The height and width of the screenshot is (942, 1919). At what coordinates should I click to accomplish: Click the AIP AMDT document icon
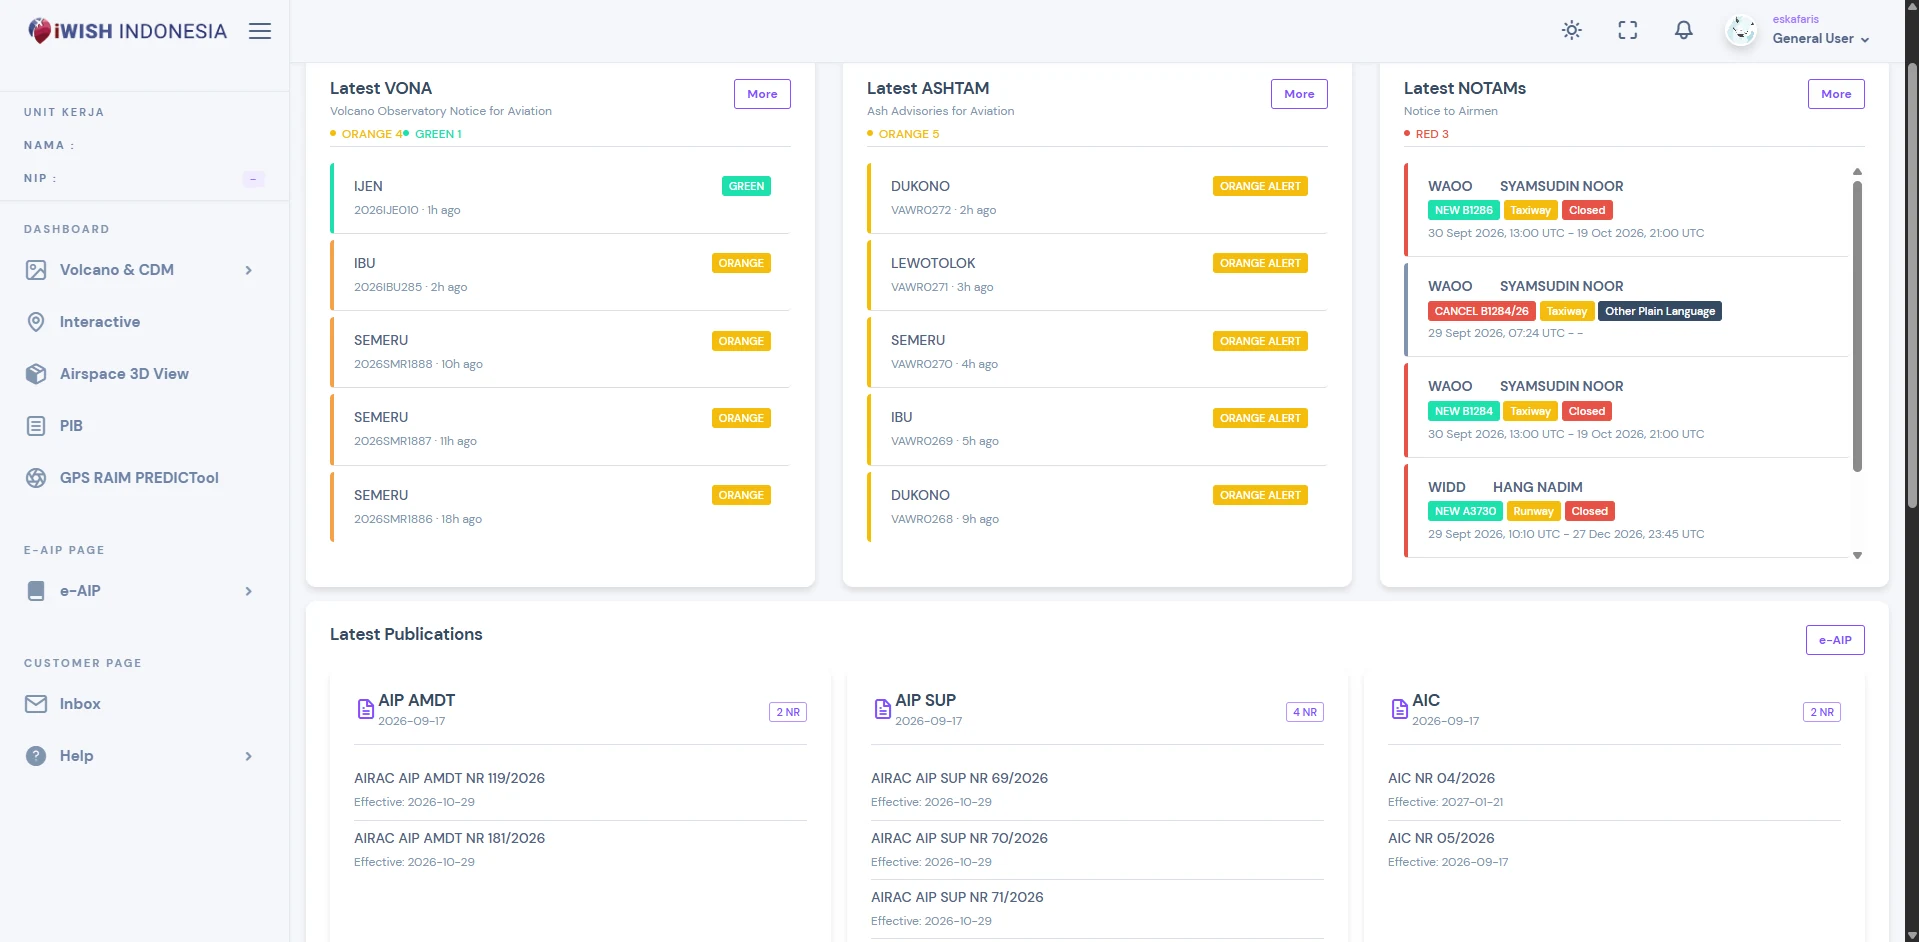[x=366, y=709]
